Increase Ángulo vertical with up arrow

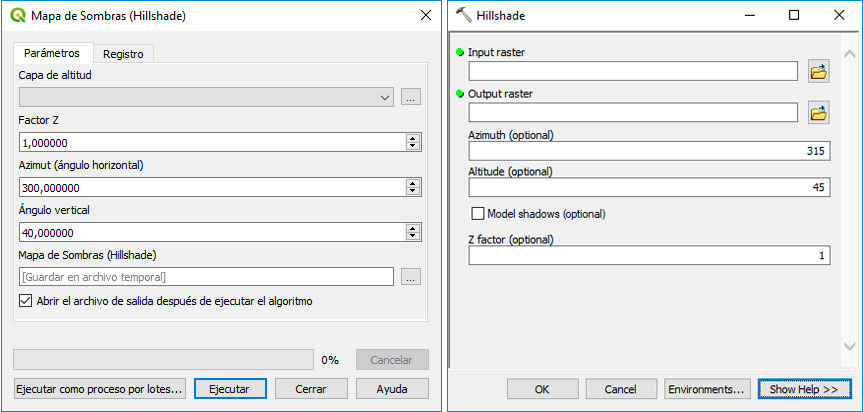(412, 228)
